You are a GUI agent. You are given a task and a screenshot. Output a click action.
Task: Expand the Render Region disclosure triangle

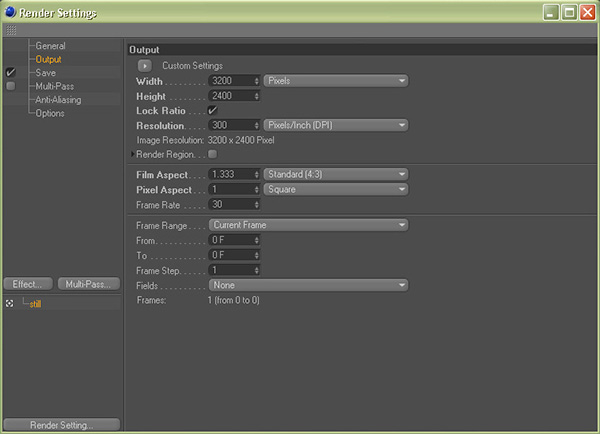point(132,155)
